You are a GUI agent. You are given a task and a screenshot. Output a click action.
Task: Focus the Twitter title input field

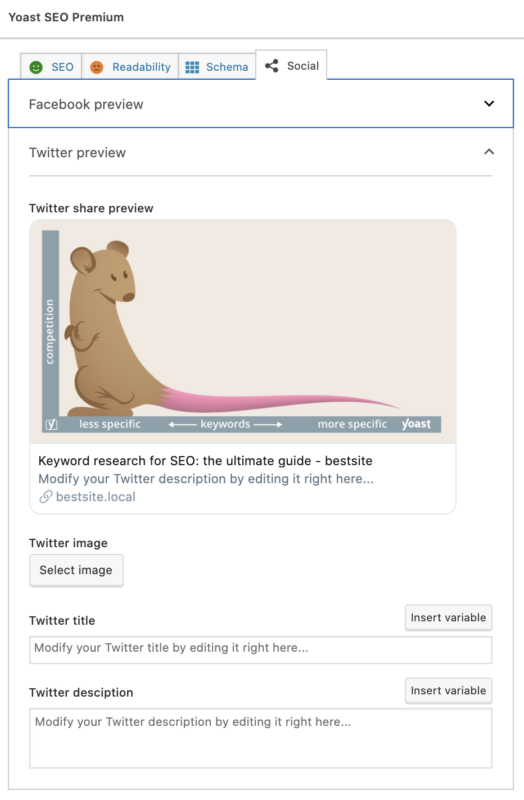(261, 649)
